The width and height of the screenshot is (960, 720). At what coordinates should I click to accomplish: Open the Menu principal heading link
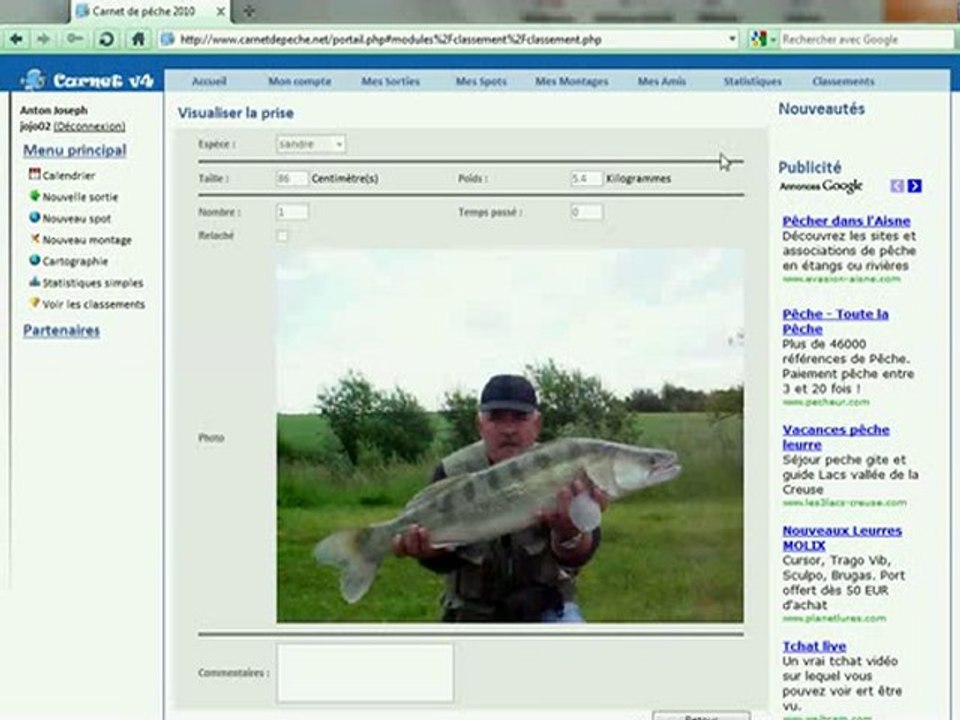75,150
